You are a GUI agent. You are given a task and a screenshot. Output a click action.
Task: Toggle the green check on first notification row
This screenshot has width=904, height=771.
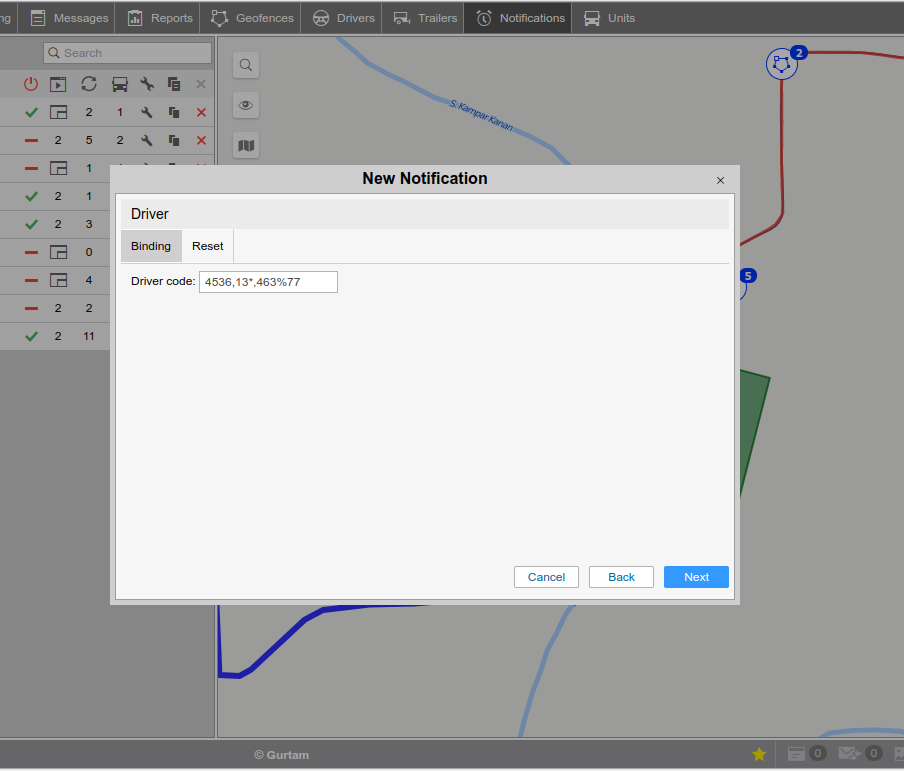pos(31,113)
